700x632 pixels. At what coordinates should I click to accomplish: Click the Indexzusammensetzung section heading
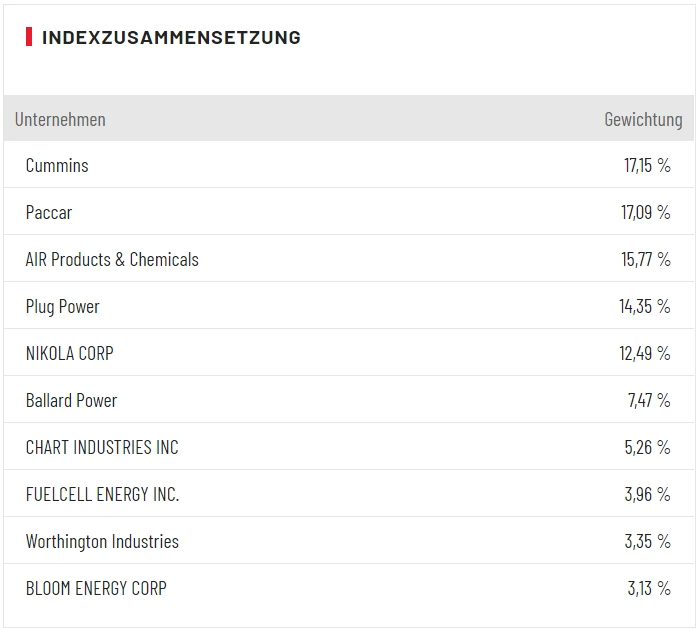[x=171, y=38]
